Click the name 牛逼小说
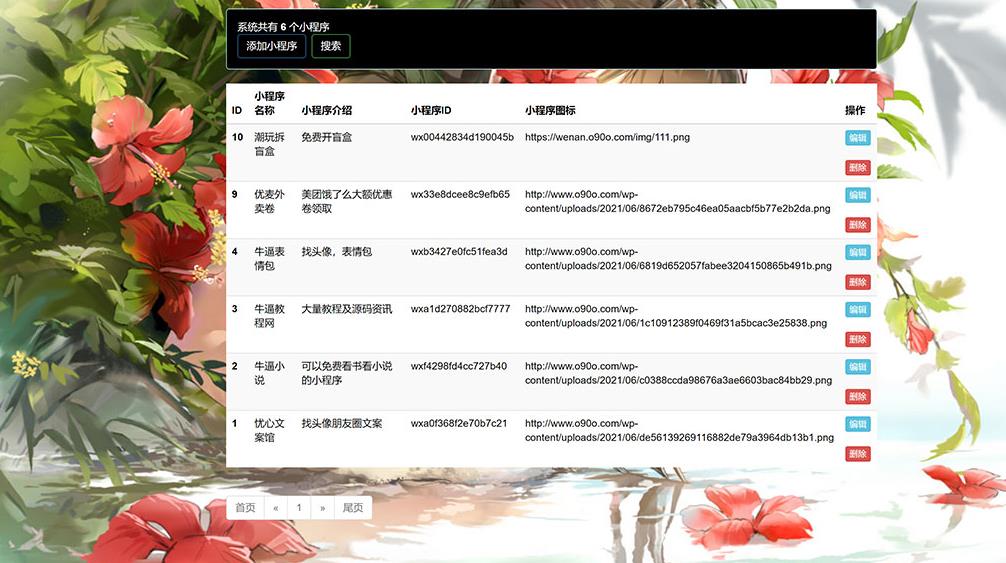Image resolution: width=1006 pixels, height=563 pixels. pos(269,373)
